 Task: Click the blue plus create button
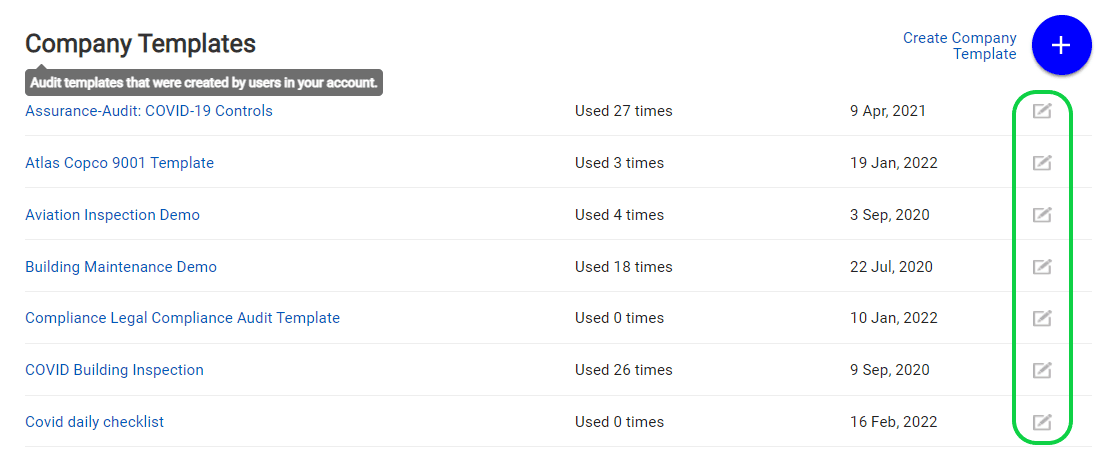click(1061, 46)
